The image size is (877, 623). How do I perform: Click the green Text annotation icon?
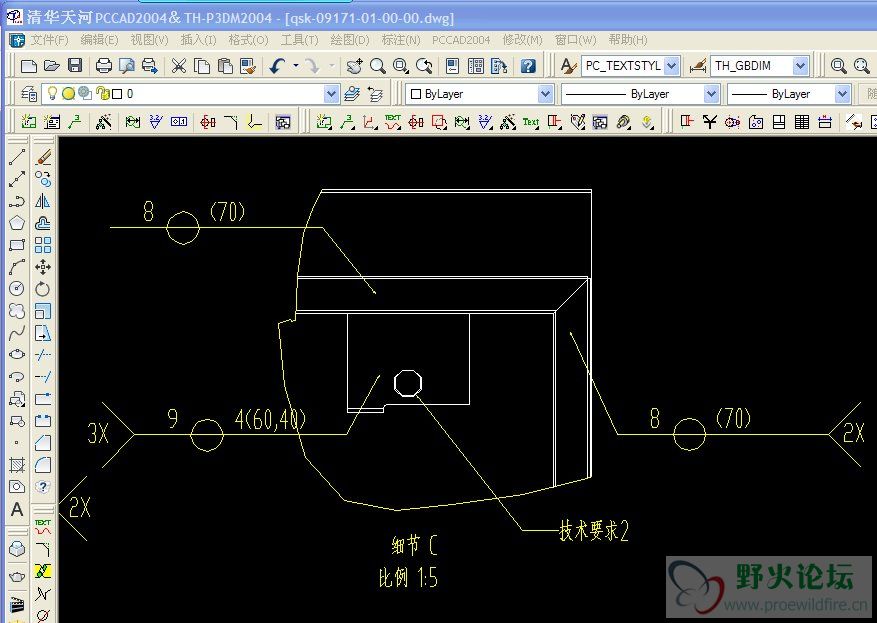pyautogui.click(x=530, y=121)
